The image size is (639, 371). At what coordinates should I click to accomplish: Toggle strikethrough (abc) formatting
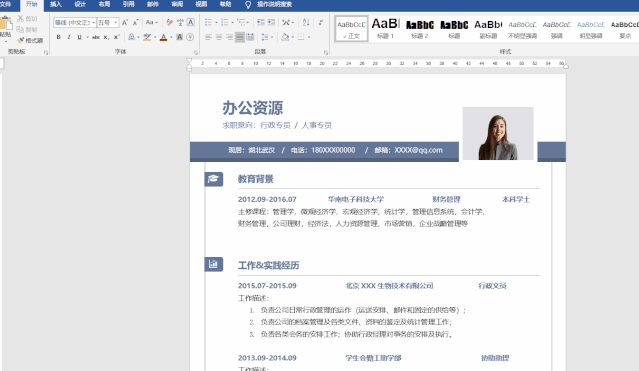(x=96, y=37)
